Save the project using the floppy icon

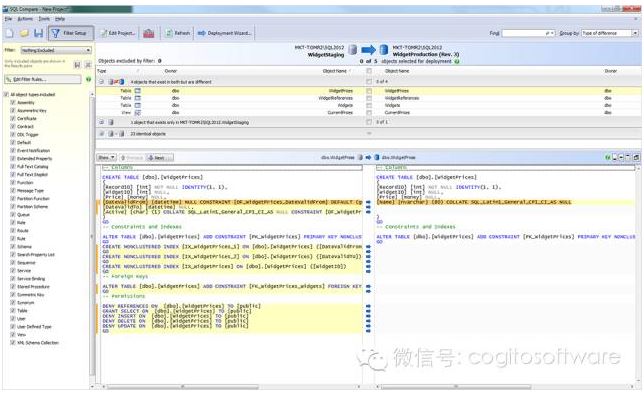point(39,33)
